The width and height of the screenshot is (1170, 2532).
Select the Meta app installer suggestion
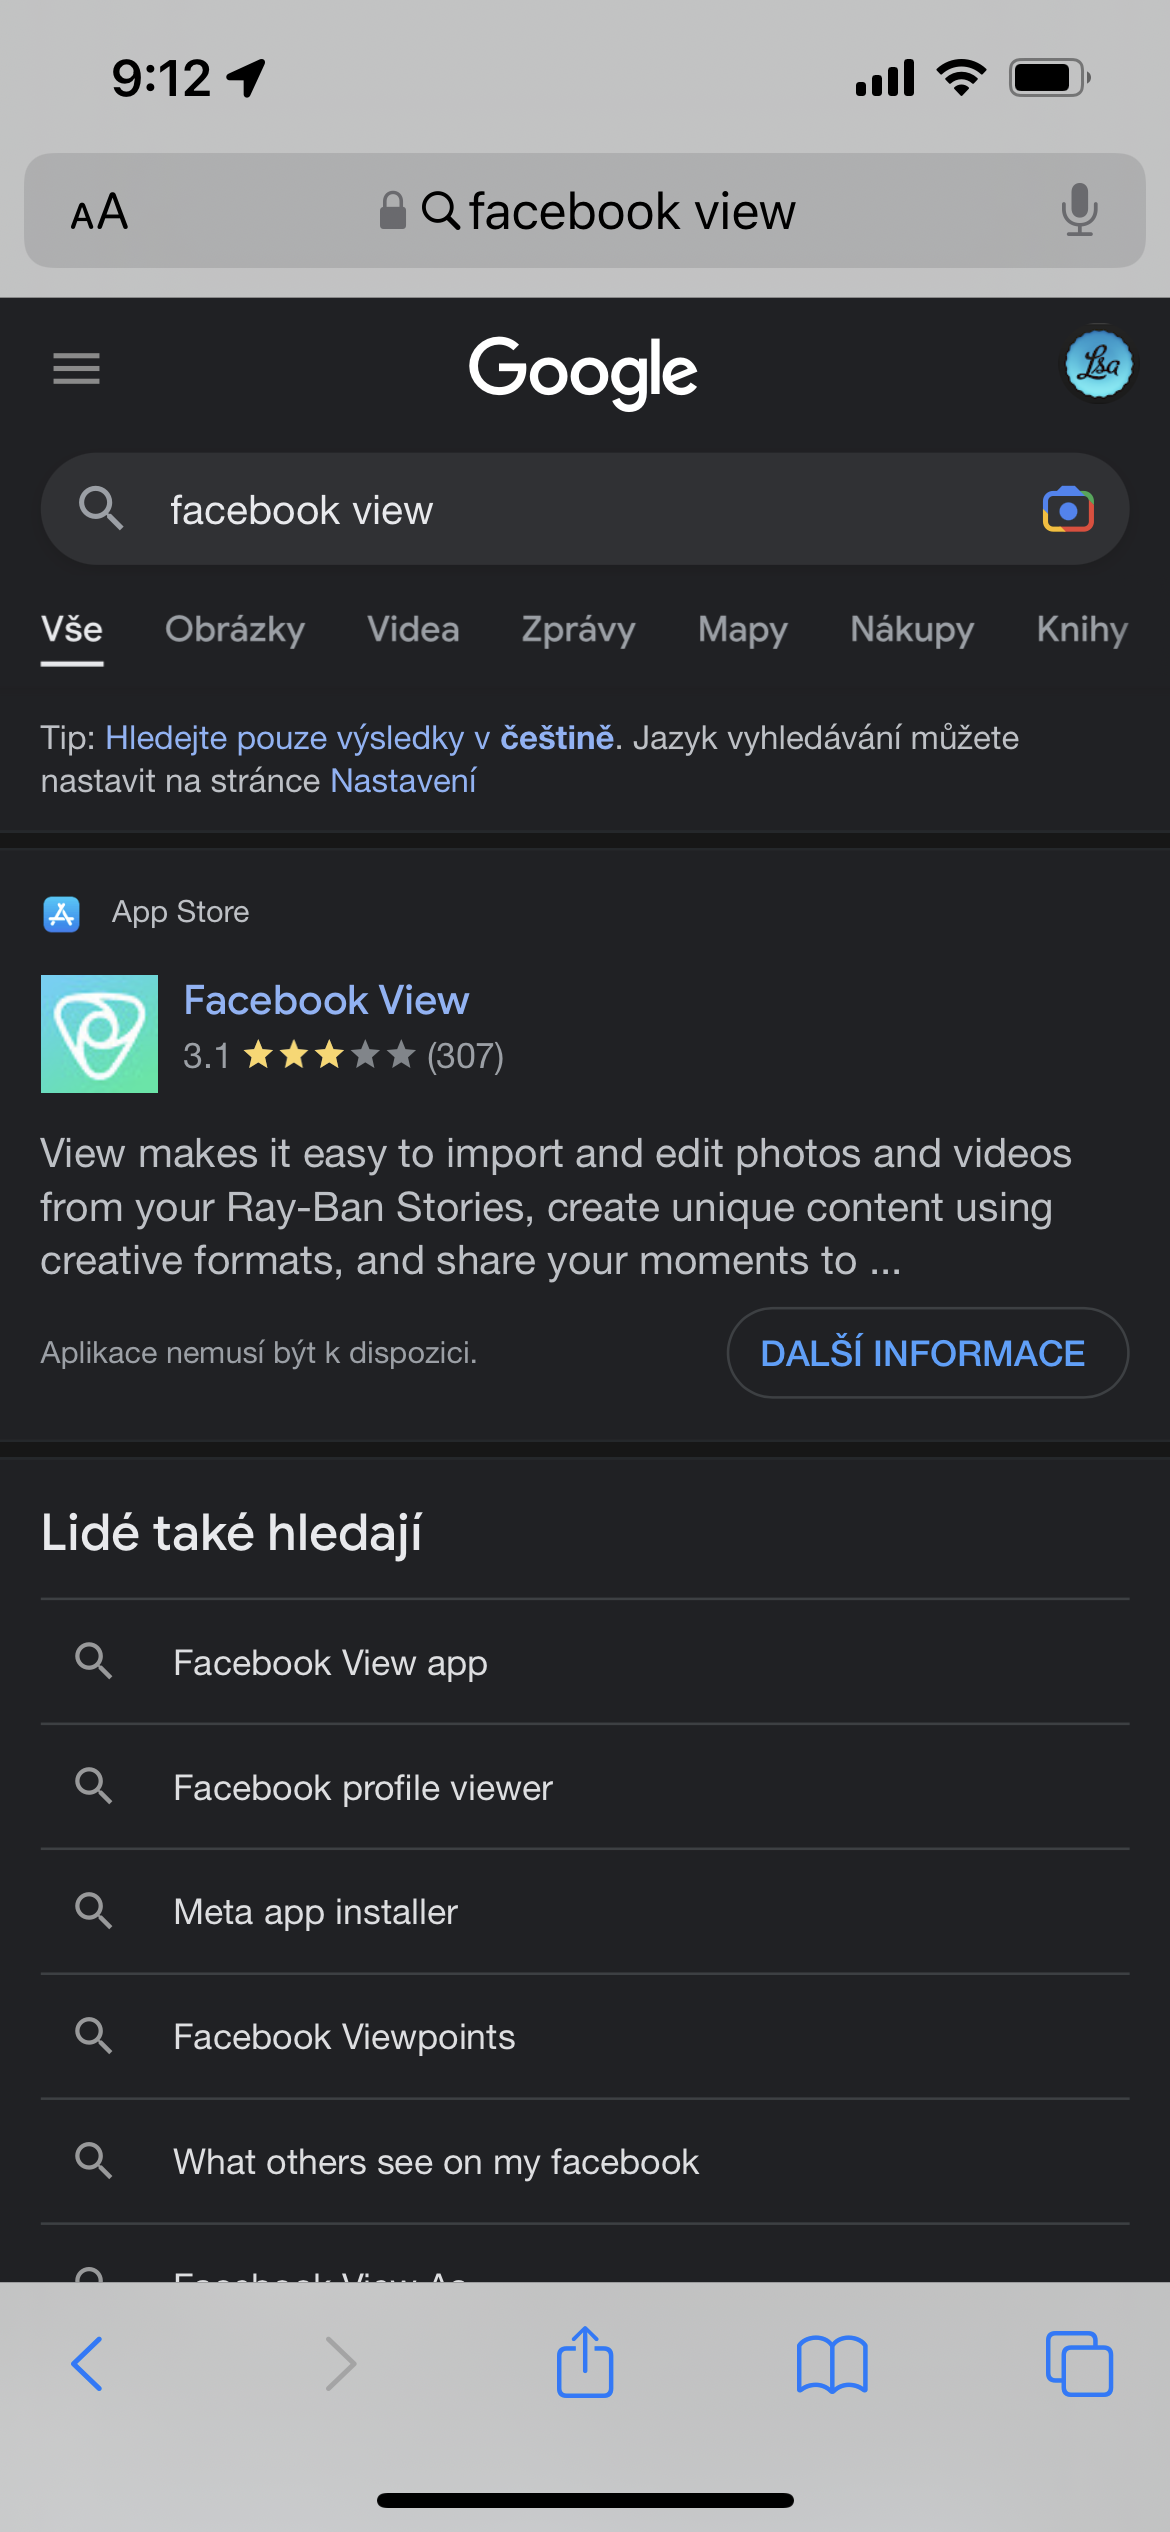[x=316, y=1912]
